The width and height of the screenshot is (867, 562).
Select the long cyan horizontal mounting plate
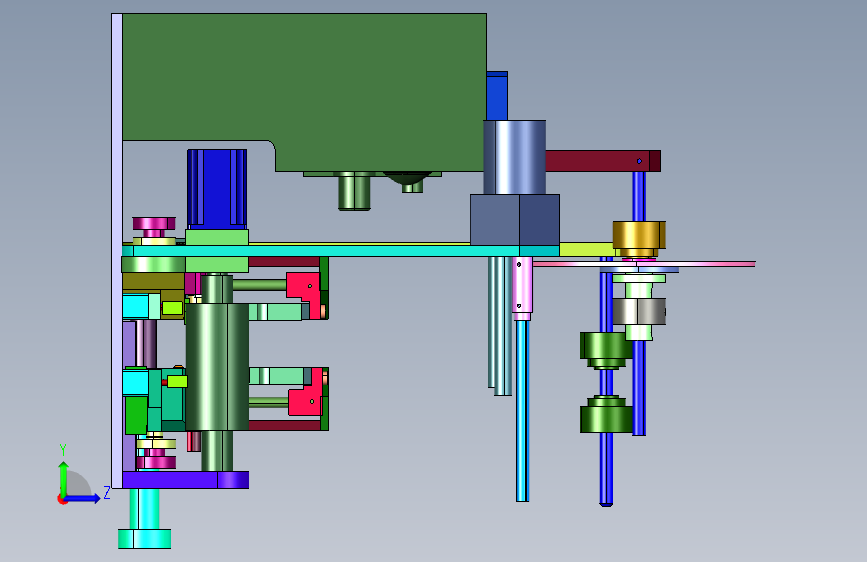pos(340,251)
